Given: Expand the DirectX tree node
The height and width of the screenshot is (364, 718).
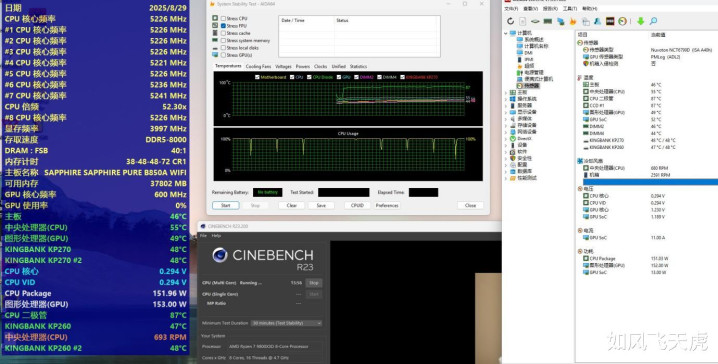Looking at the screenshot, I should pos(506,138).
